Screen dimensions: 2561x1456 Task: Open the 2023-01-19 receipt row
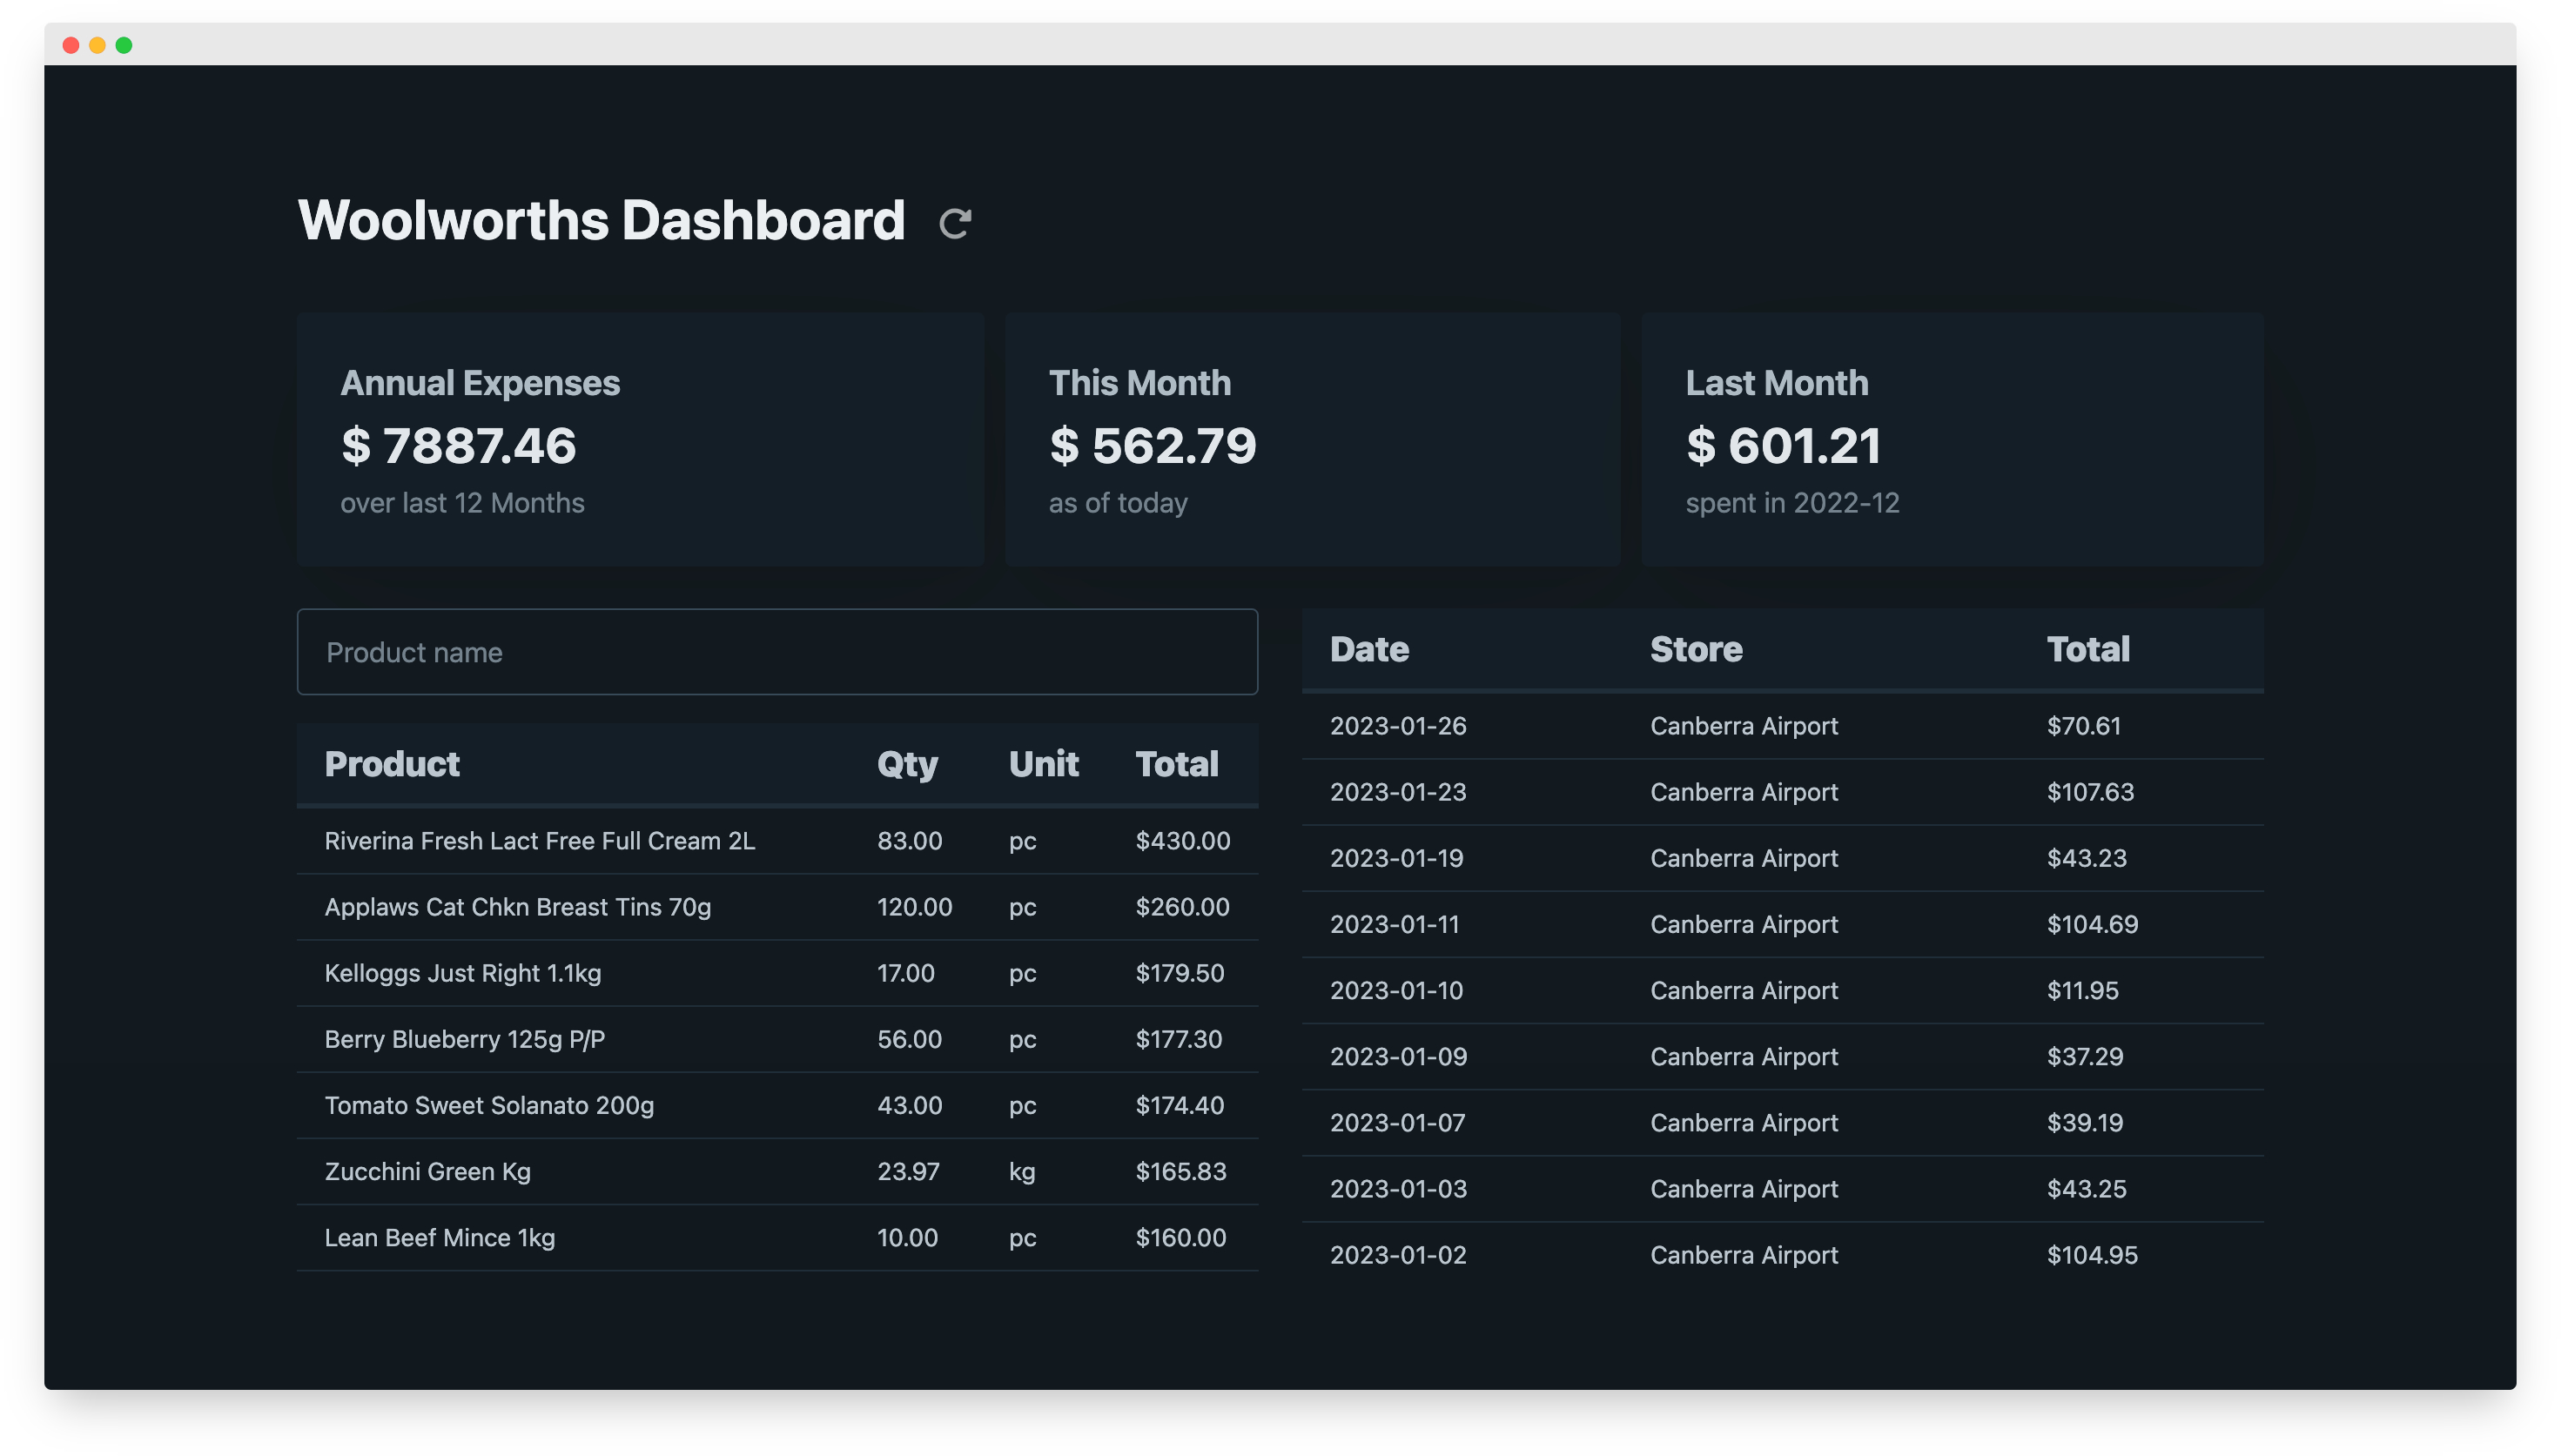(1782, 858)
